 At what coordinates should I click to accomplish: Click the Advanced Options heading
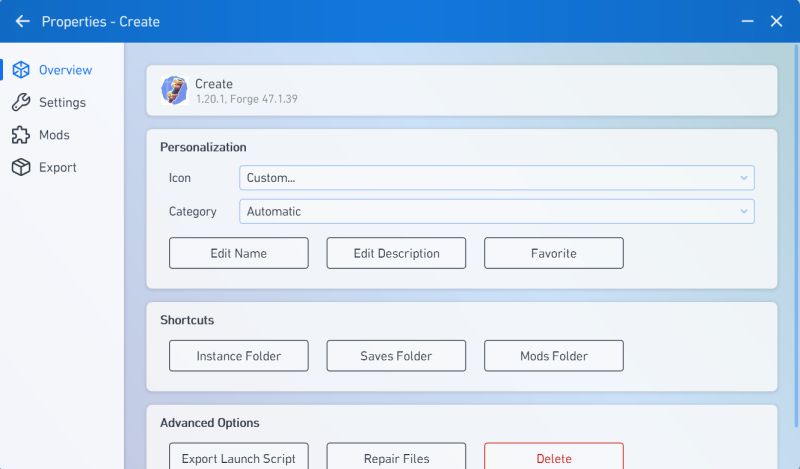[x=210, y=423]
